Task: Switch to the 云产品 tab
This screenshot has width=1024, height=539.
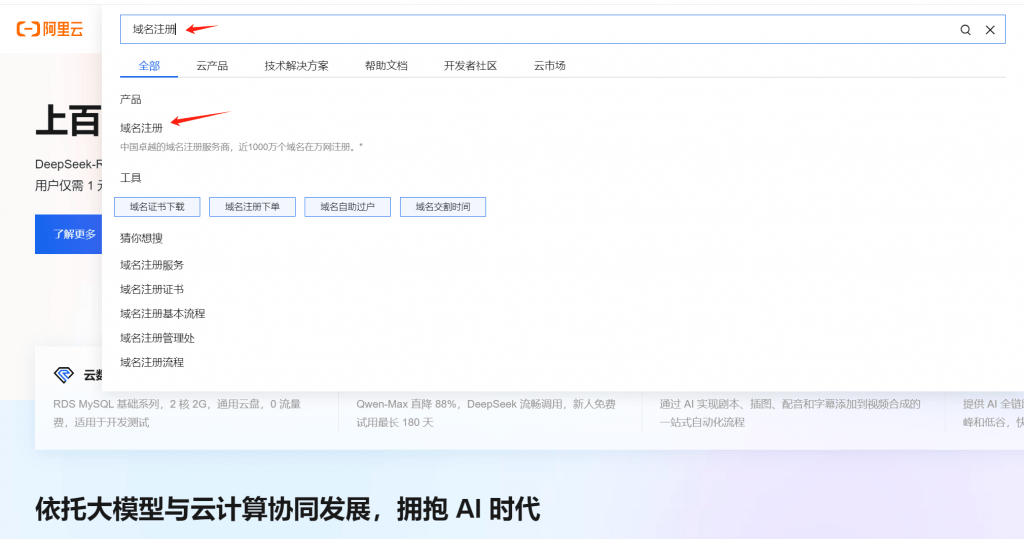Action: point(212,65)
